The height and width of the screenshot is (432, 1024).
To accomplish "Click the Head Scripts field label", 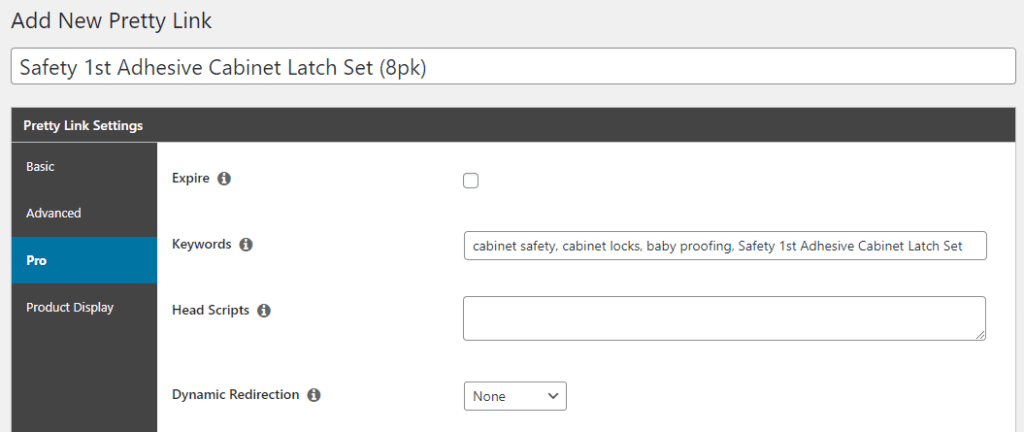I will [211, 311].
